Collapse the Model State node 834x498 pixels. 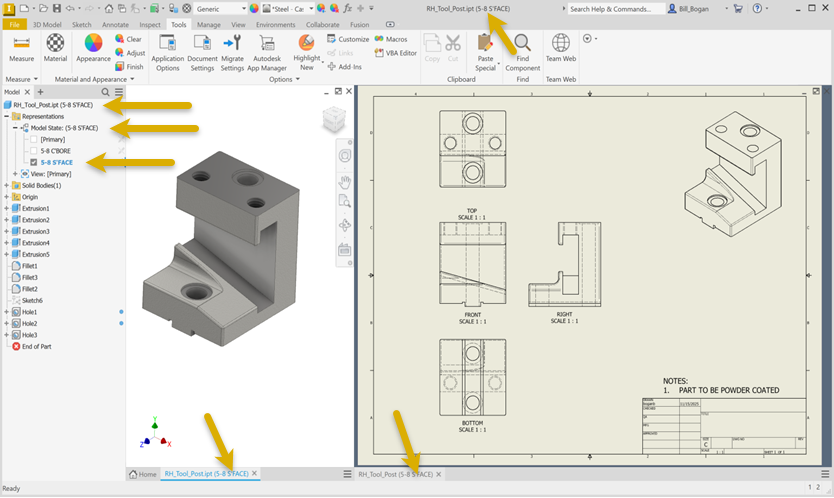15,128
